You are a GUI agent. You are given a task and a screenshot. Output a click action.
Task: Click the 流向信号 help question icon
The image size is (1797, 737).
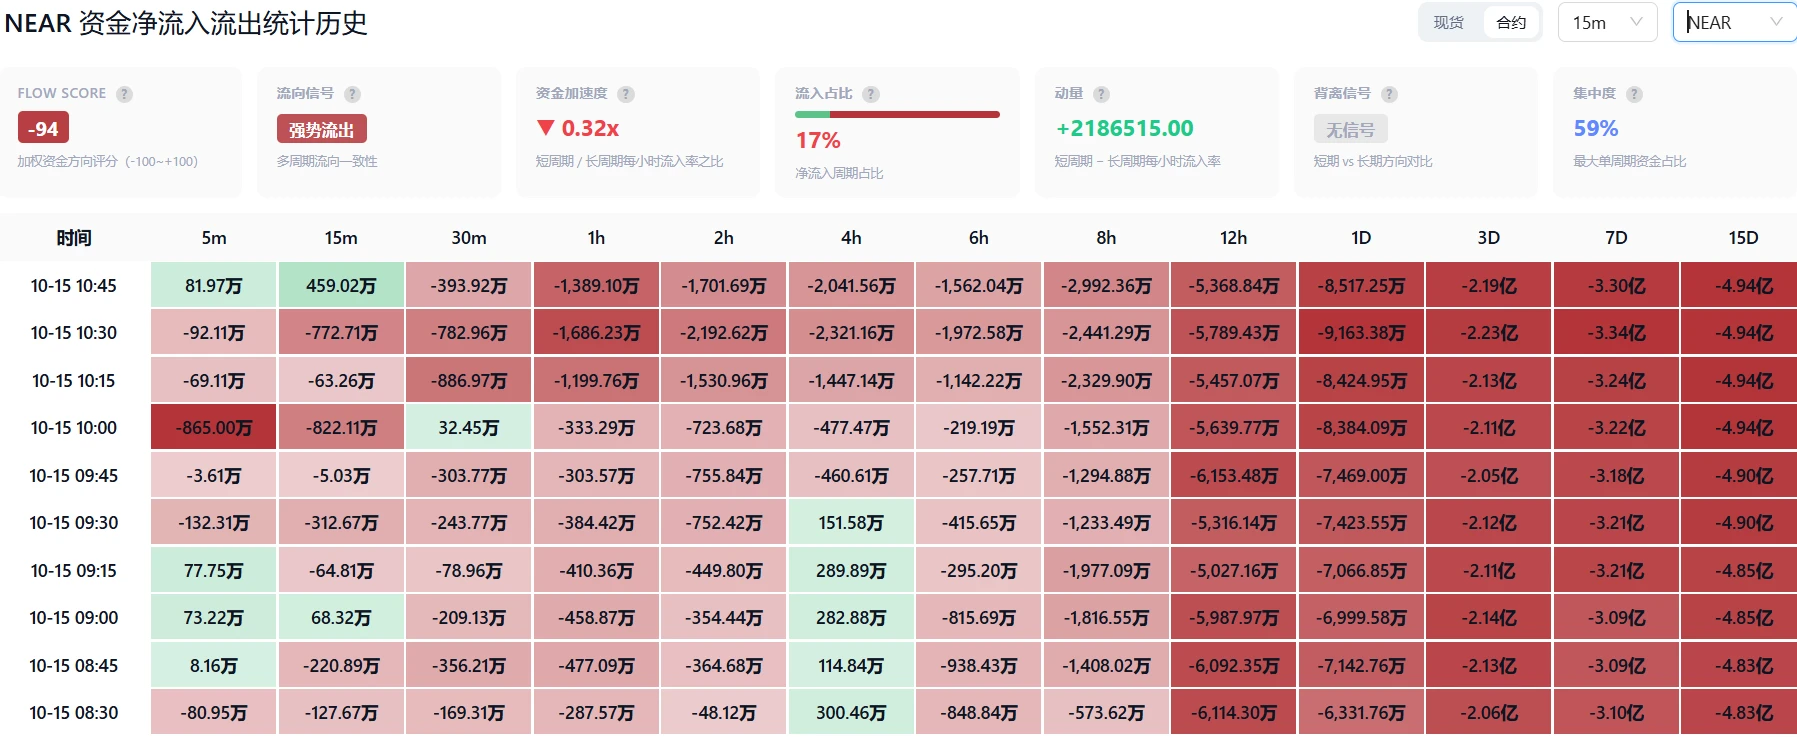(x=352, y=94)
